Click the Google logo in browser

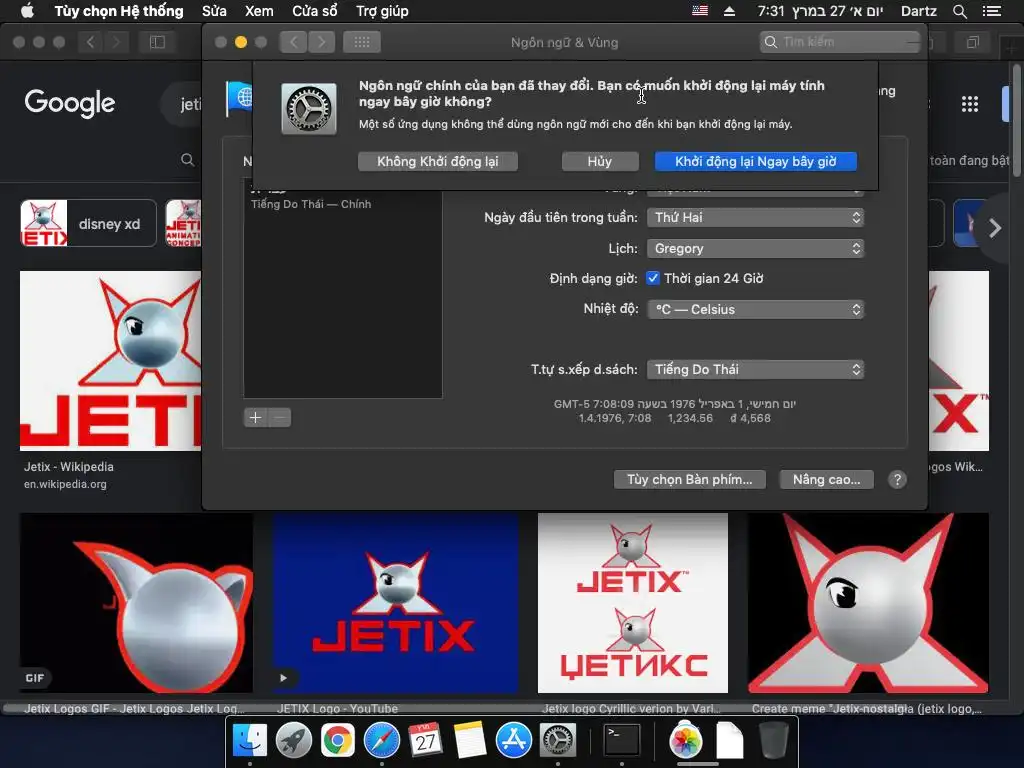[70, 103]
